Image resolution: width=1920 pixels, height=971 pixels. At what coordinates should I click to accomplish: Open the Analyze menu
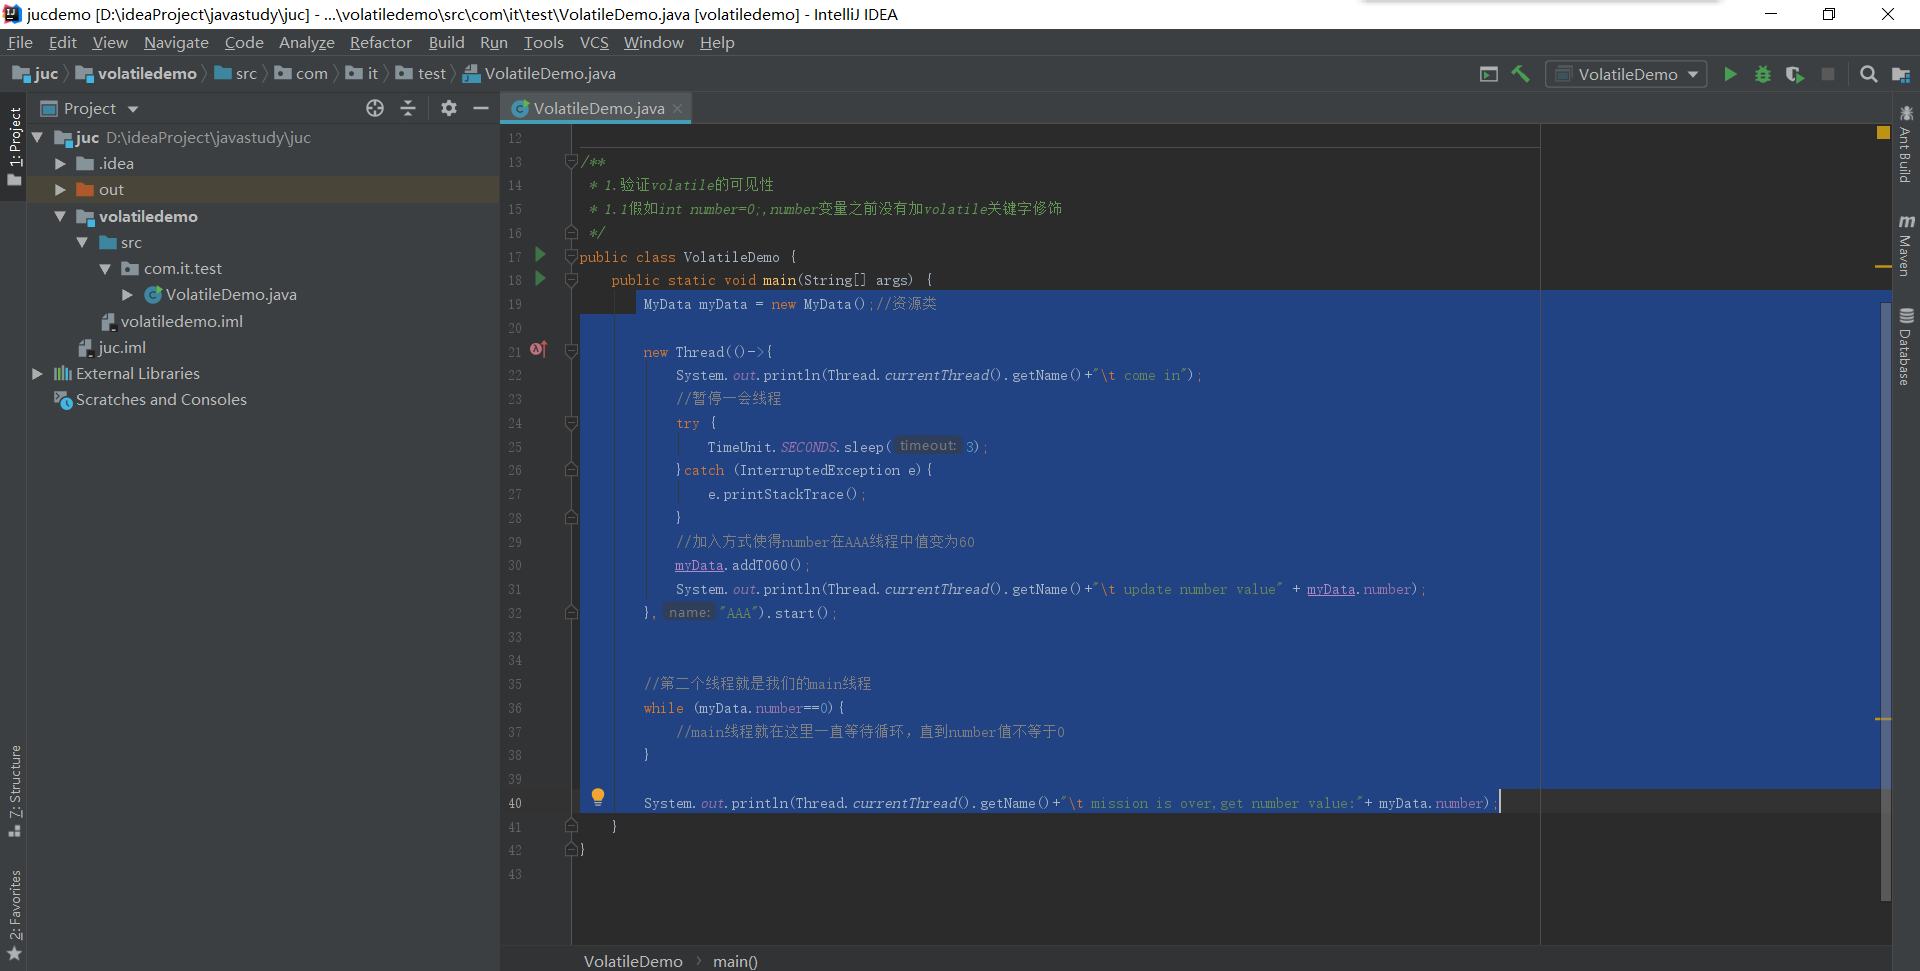click(306, 42)
